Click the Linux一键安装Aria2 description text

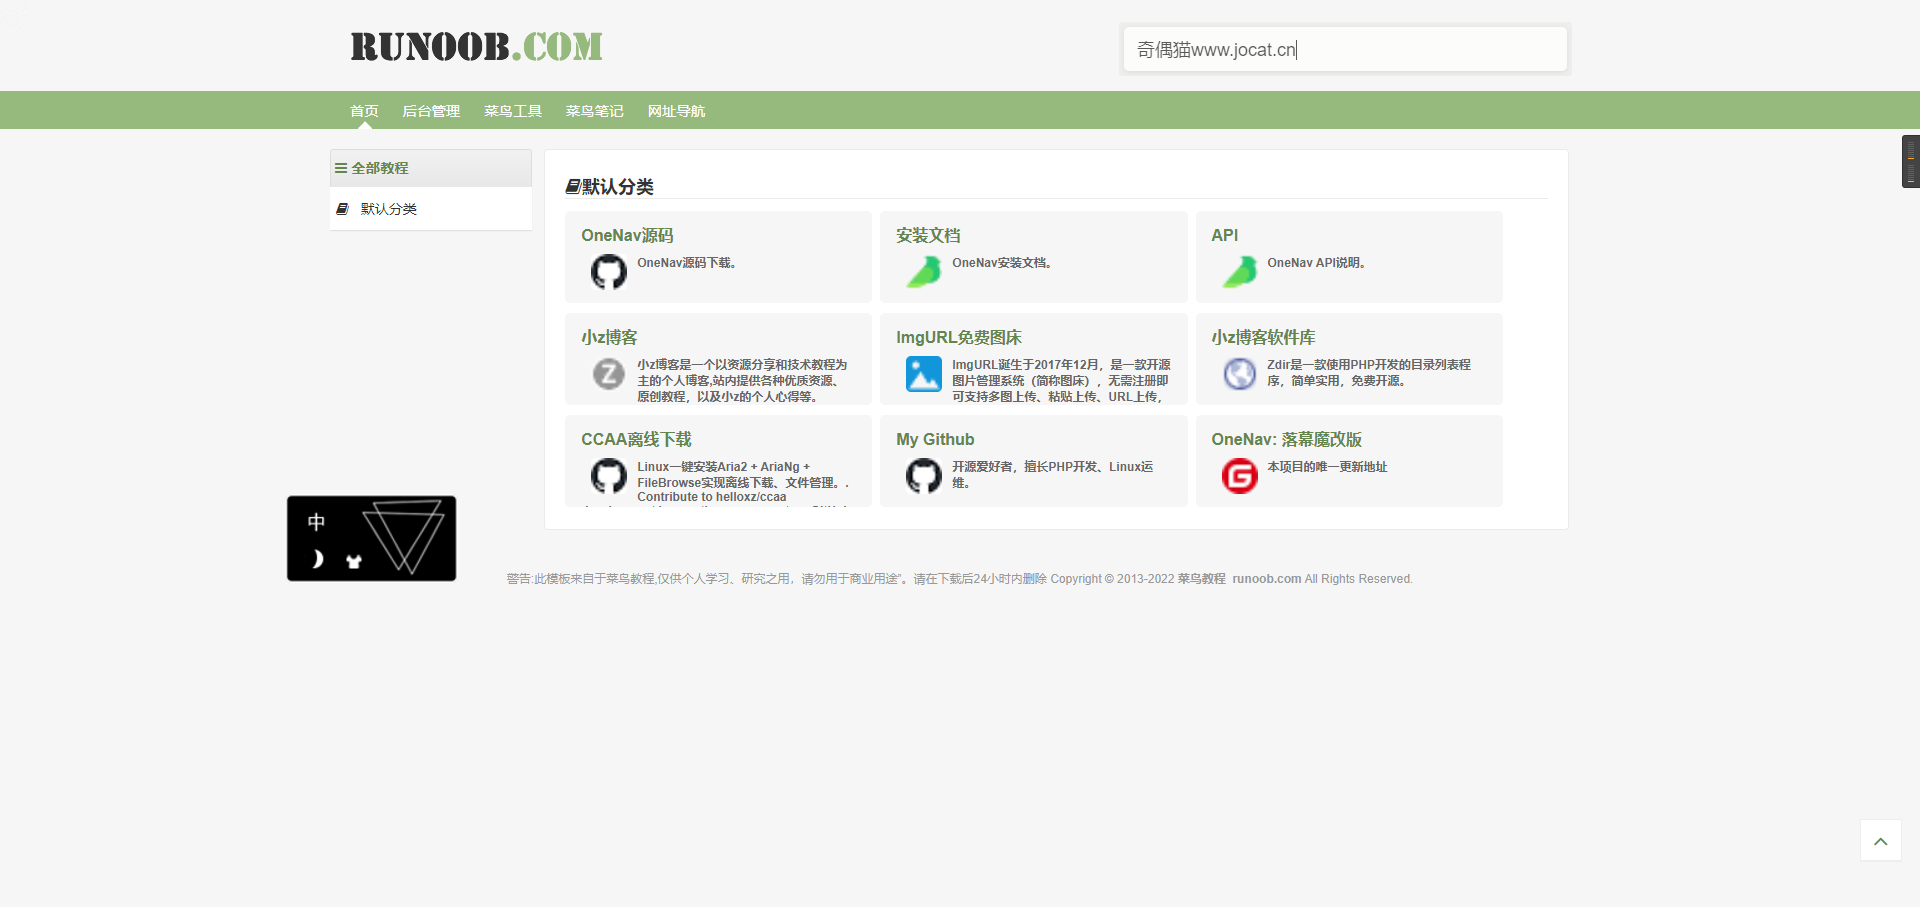click(x=743, y=481)
